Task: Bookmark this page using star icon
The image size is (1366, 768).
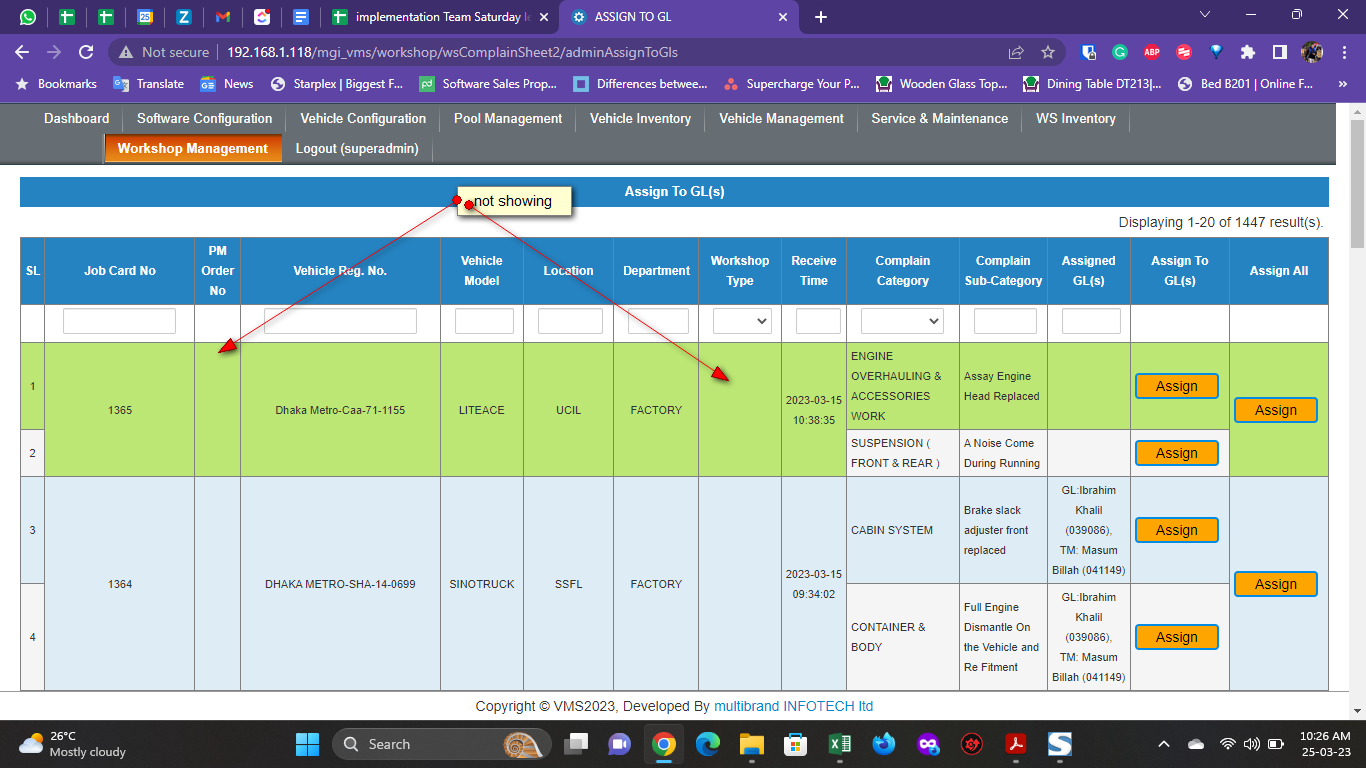Action: pyautogui.click(x=1047, y=52)
